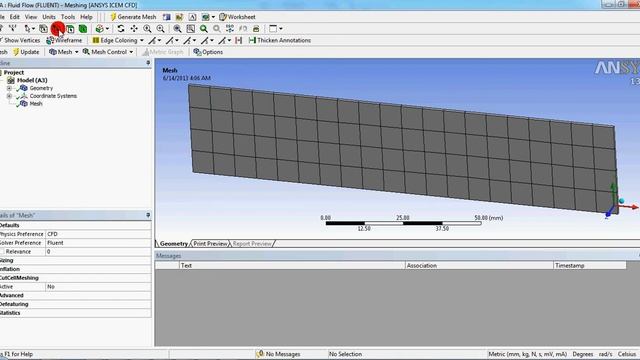The image size is (640, 360).
Task: Click the cyan isometric ball on the triad
Action: click(622, 201)
